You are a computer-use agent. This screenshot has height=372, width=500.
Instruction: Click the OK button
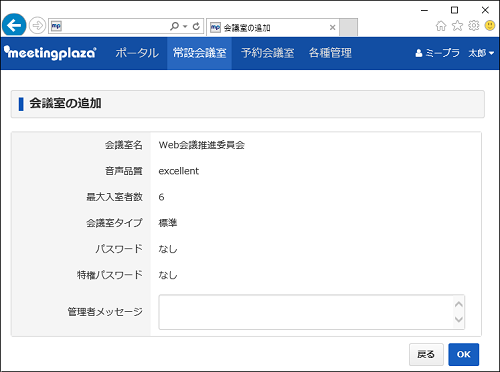coord(464,354)
